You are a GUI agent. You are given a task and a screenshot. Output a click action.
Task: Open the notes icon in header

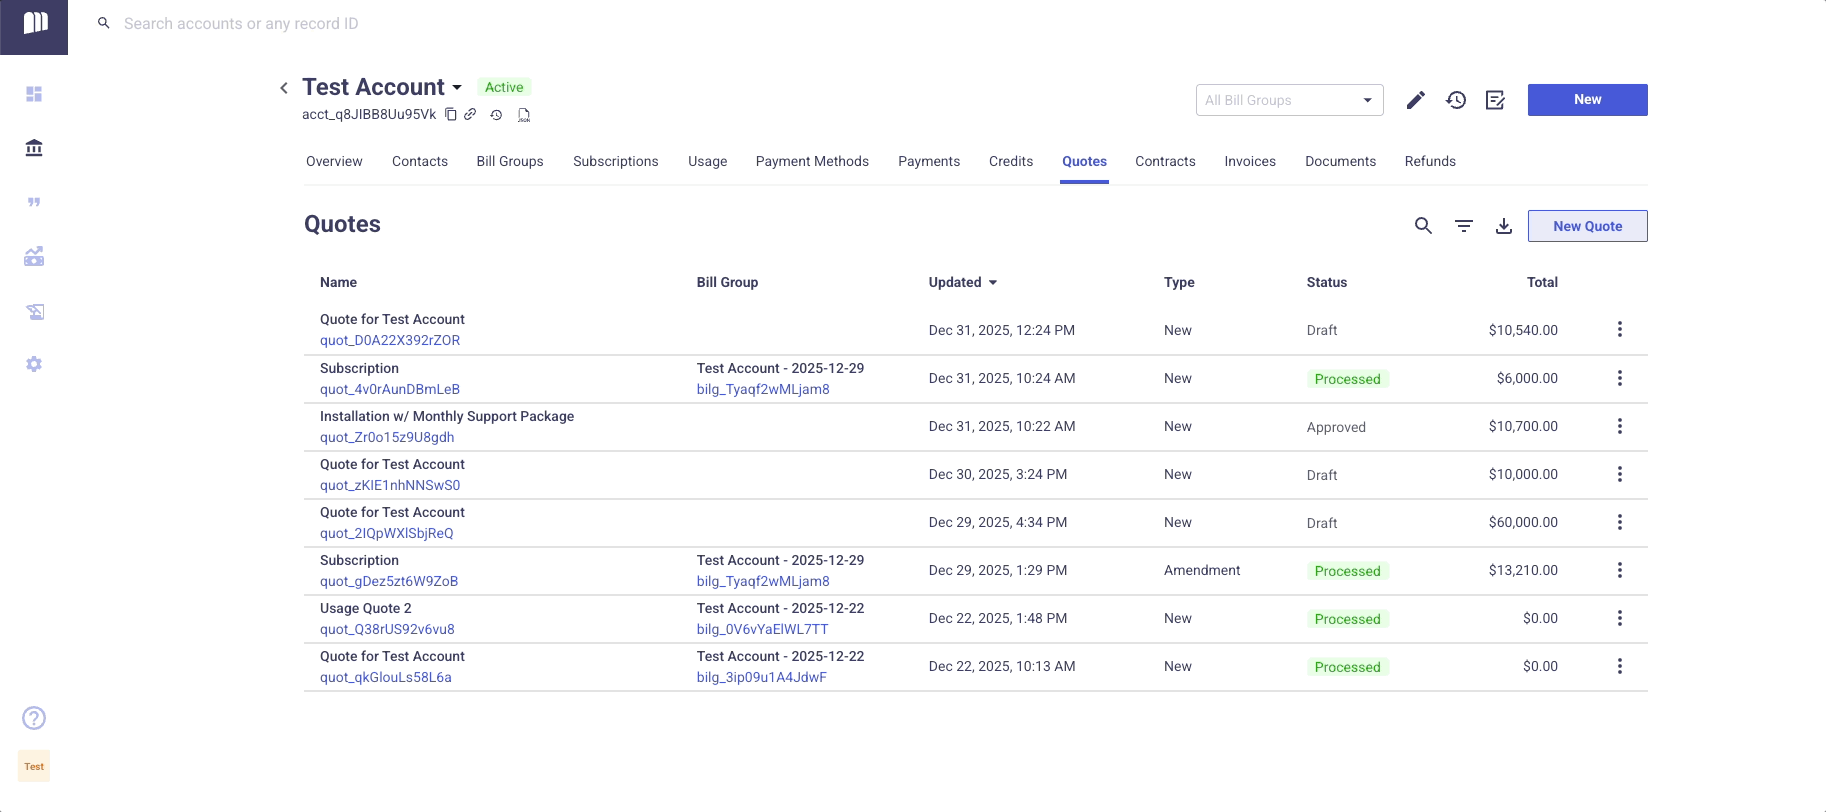pos(1496,100)
